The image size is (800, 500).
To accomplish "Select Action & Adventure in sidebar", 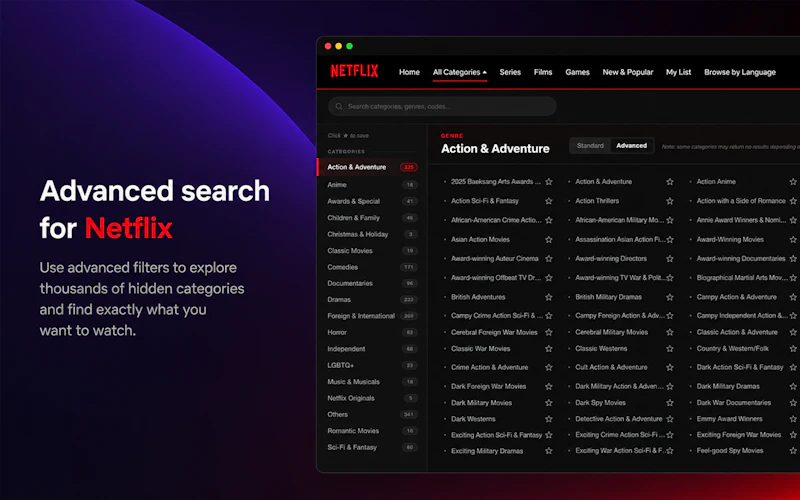I will coord(371,167).
